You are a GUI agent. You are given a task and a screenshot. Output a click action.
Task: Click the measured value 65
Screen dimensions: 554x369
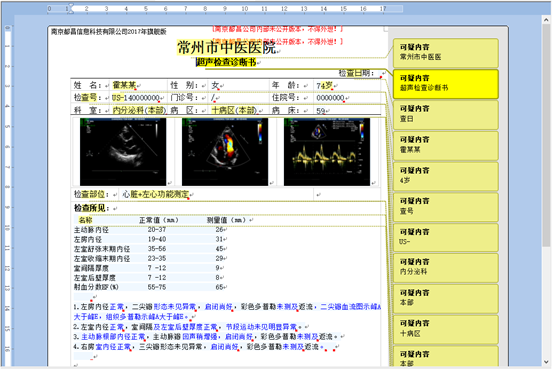point(219,287)
